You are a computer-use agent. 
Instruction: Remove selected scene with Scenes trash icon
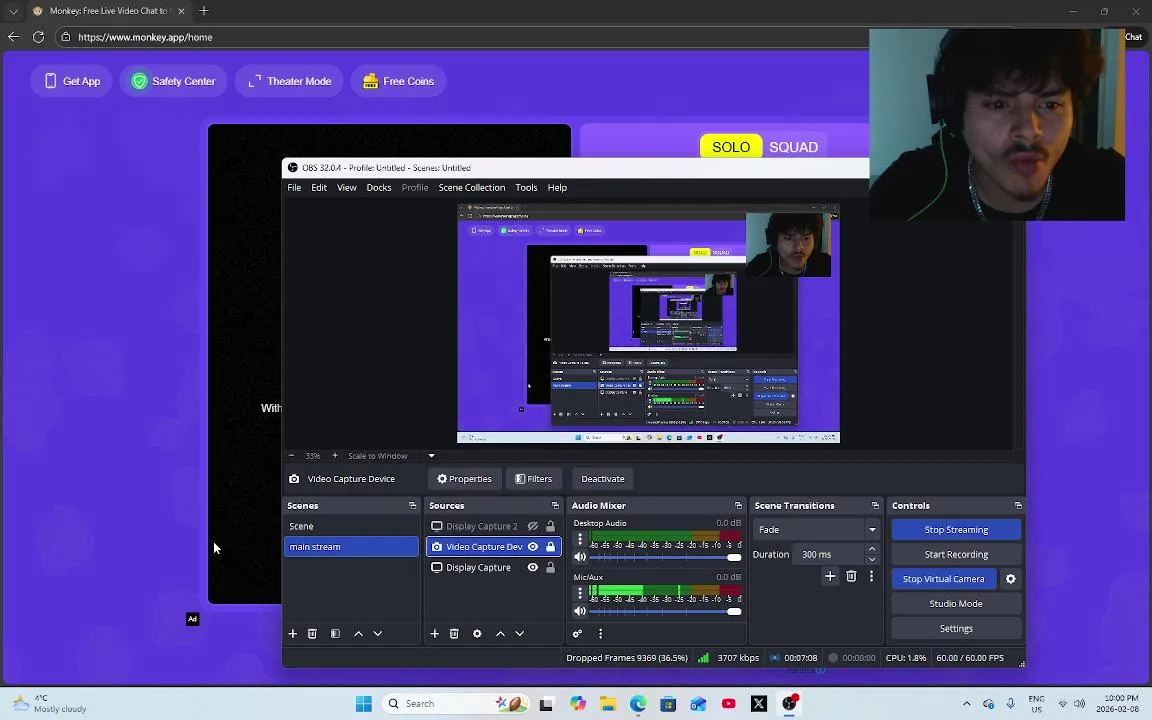click(x=312, y=633)
